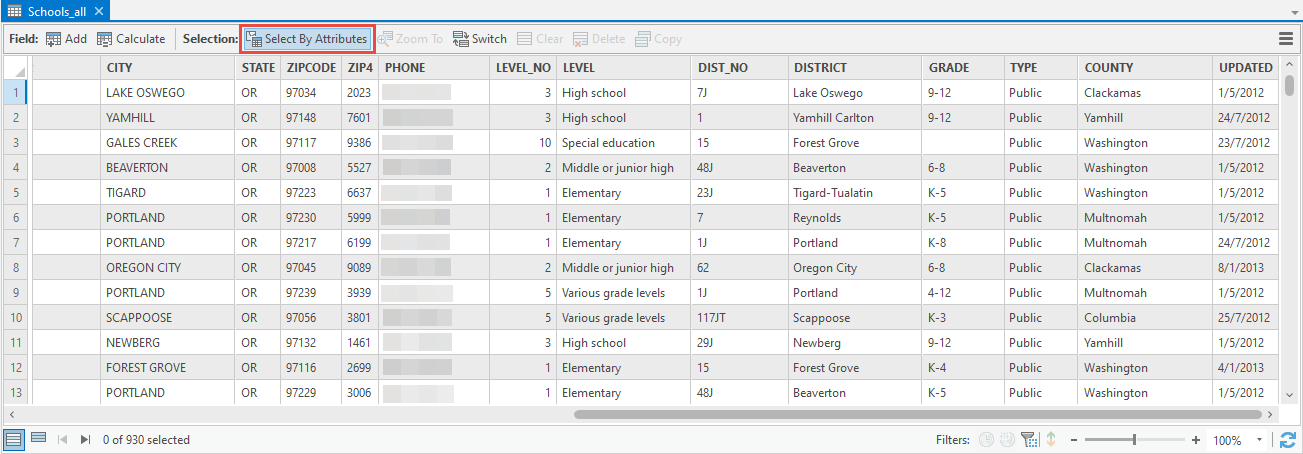Select row 1 by its row header

[16, 93]
